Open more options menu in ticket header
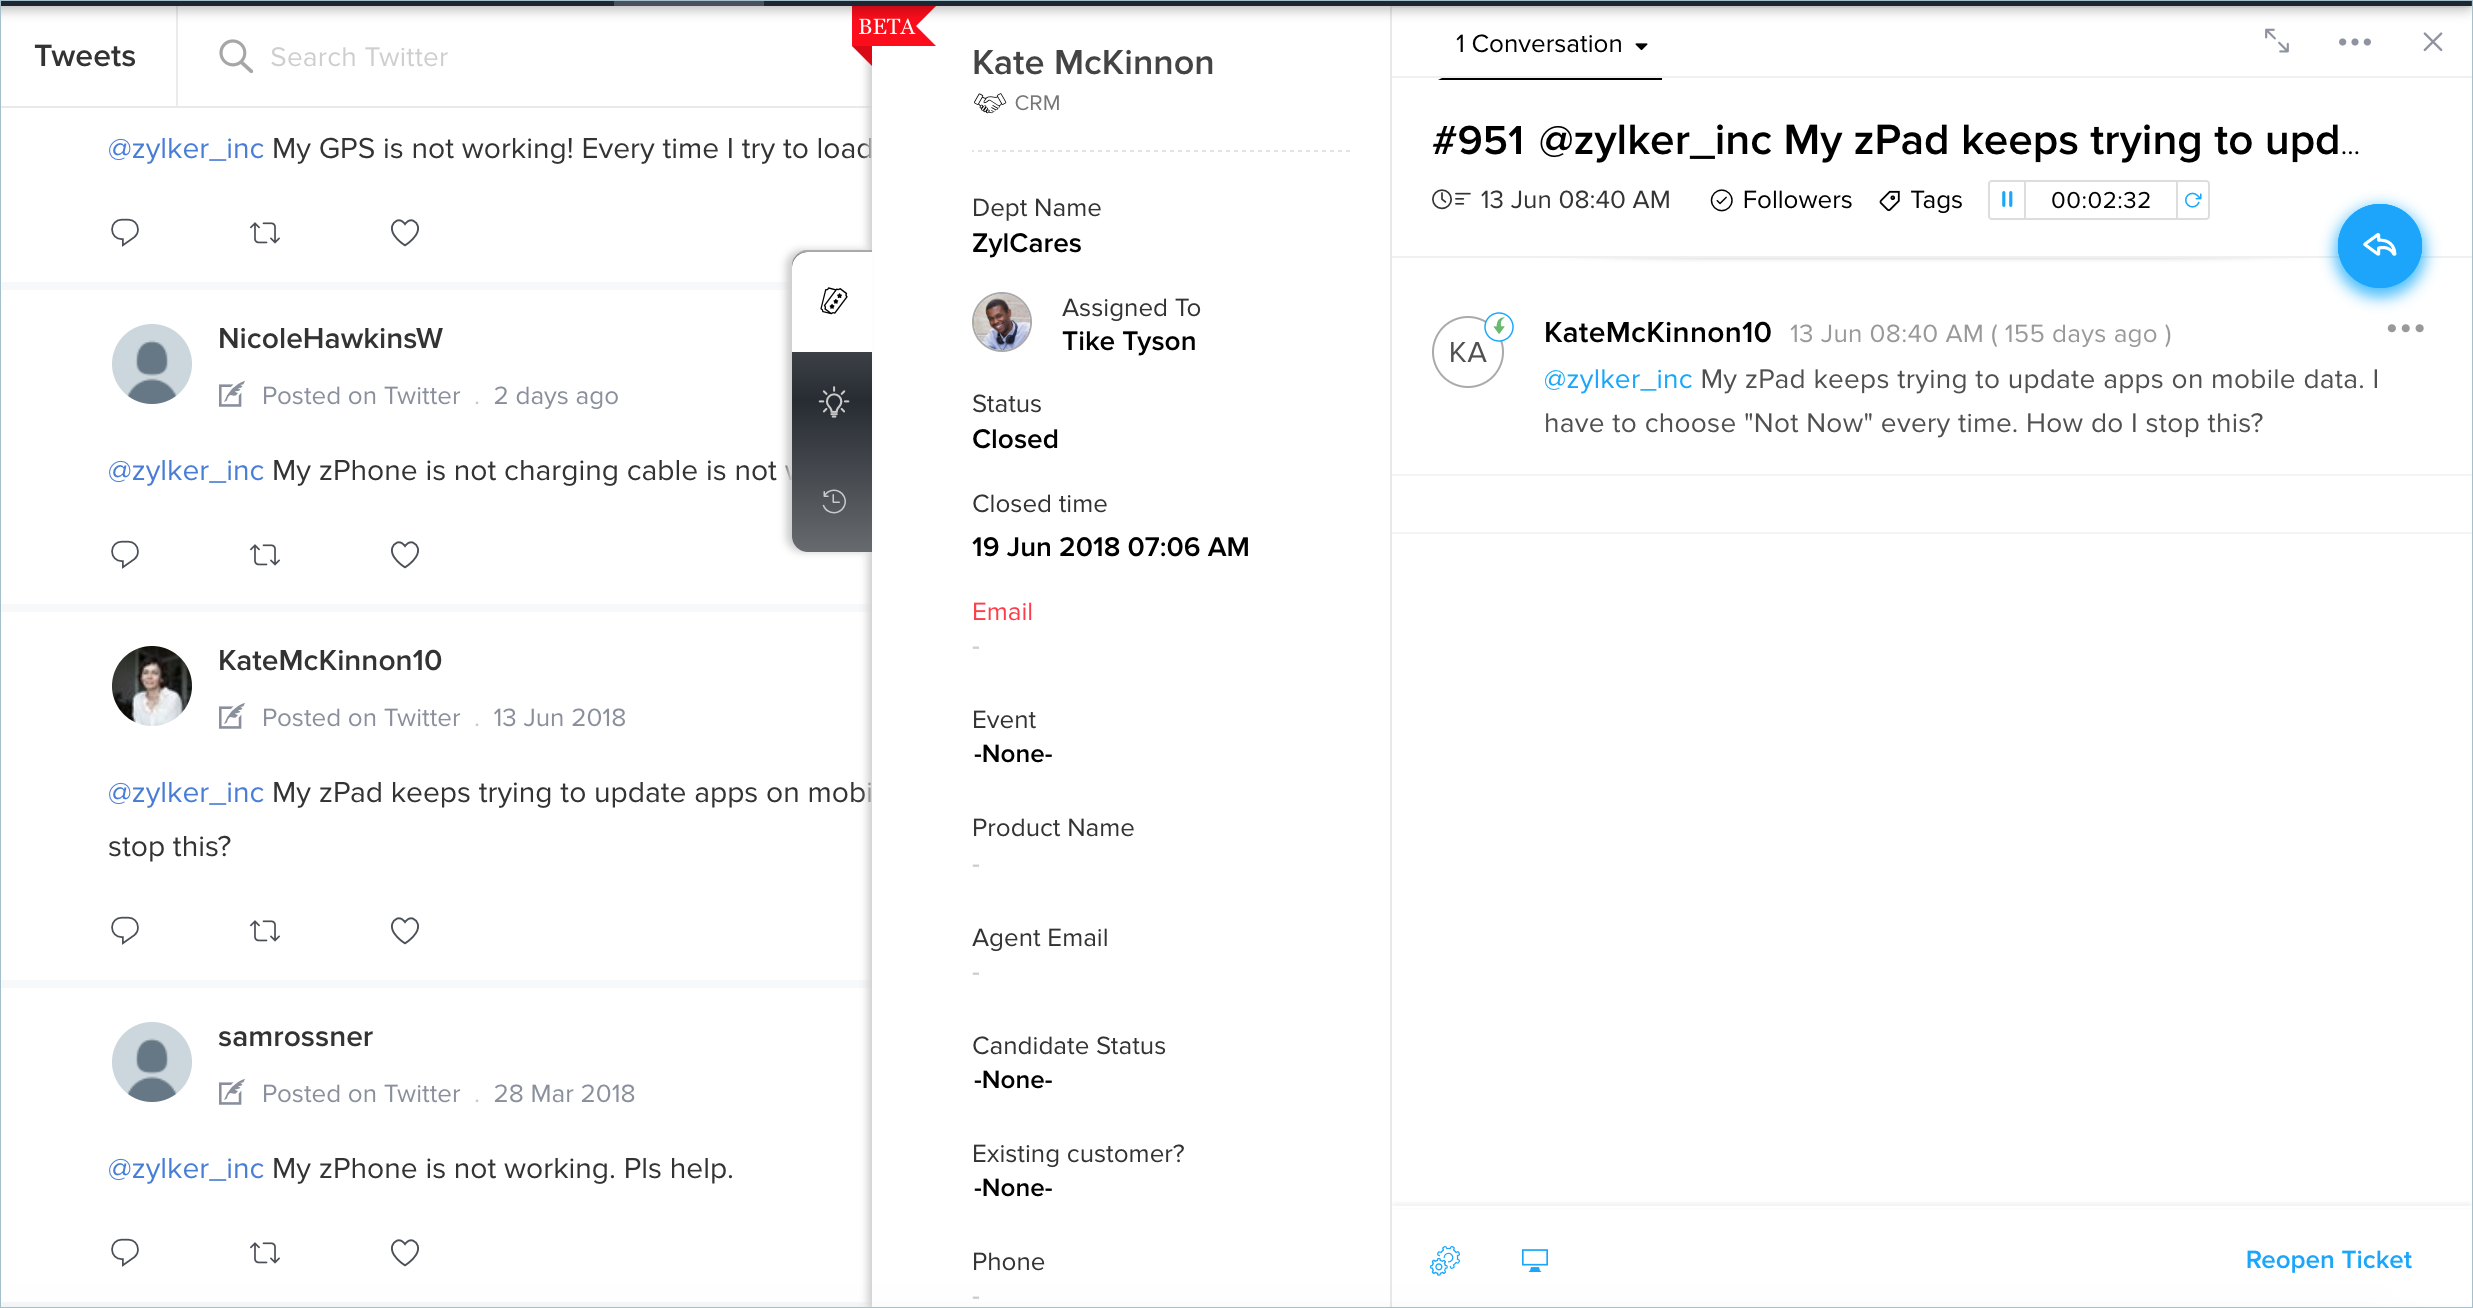This screenshot has height=1308, width=2473. click(2354, 42)
